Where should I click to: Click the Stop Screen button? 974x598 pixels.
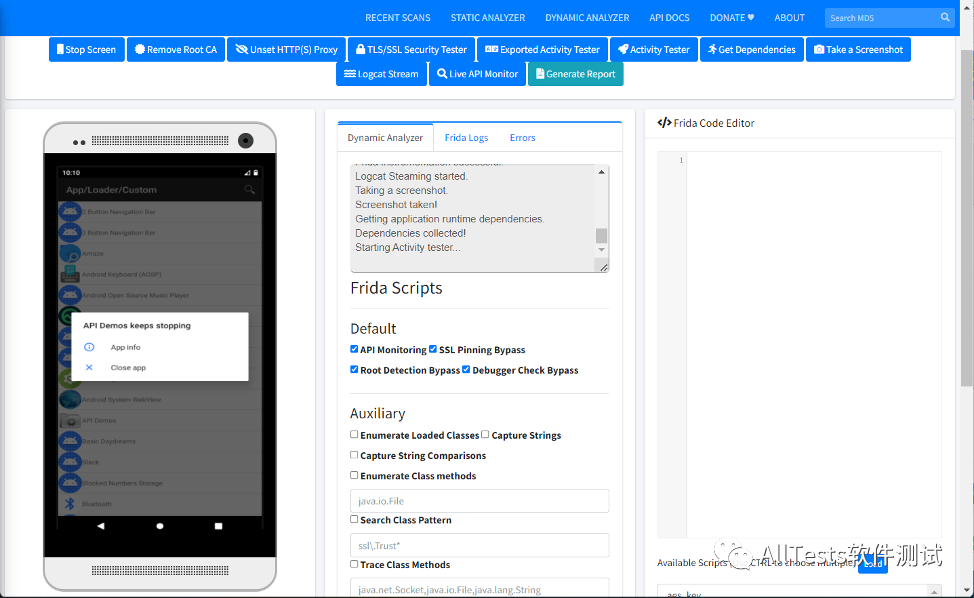click(x=86, y=50)
